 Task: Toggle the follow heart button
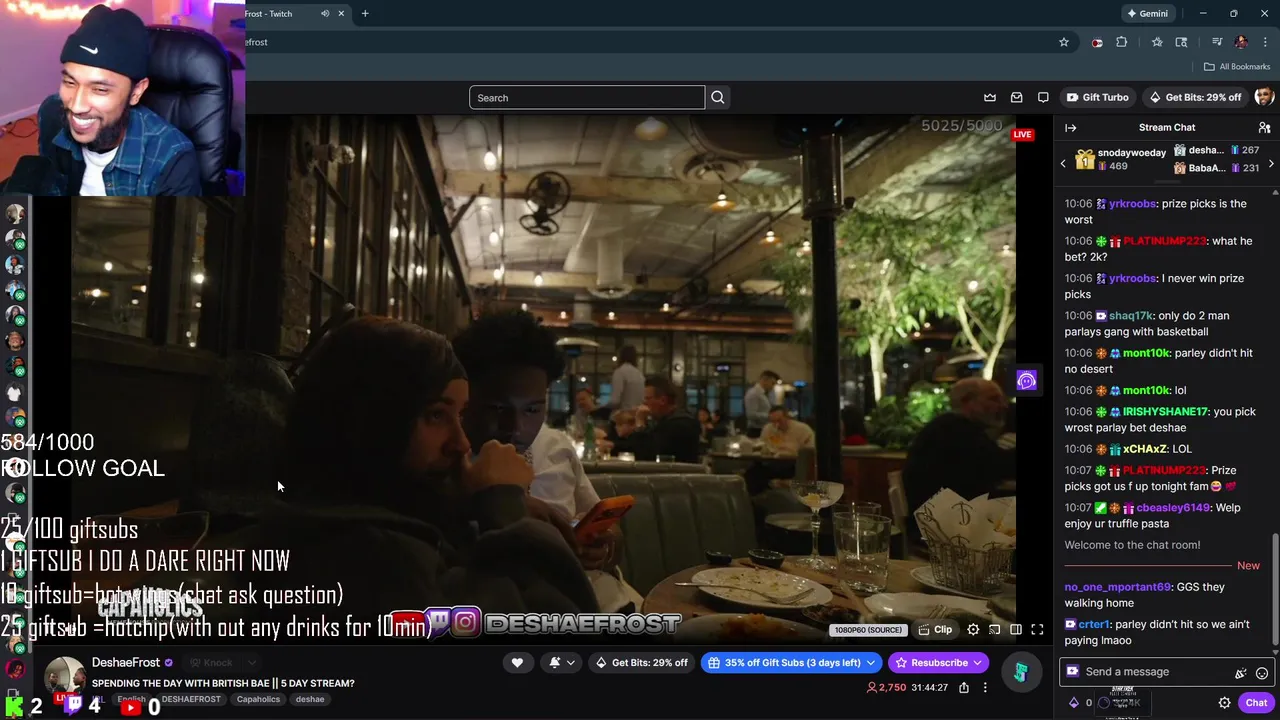click(x=517, y=662)
